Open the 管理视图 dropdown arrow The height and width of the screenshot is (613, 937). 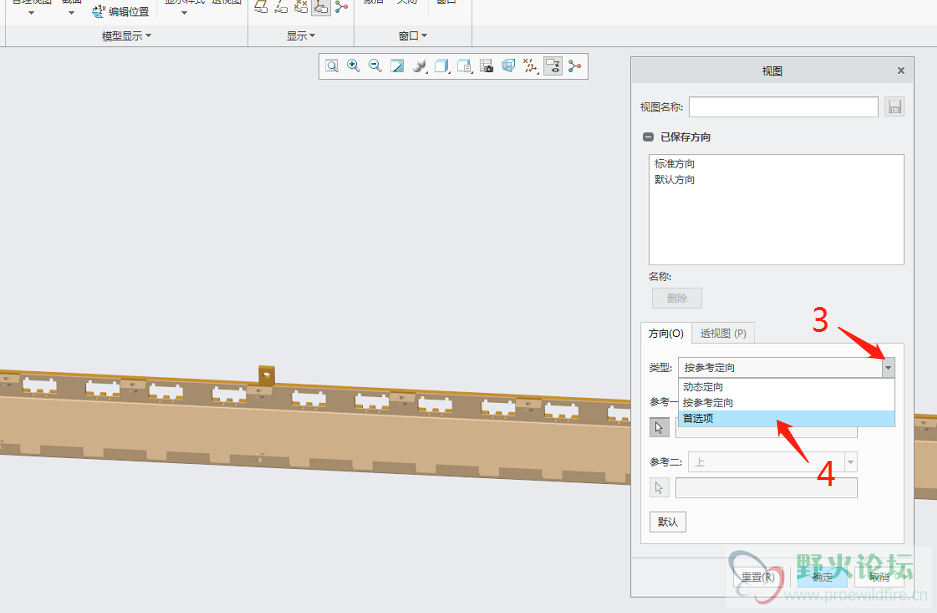[31, 13]
